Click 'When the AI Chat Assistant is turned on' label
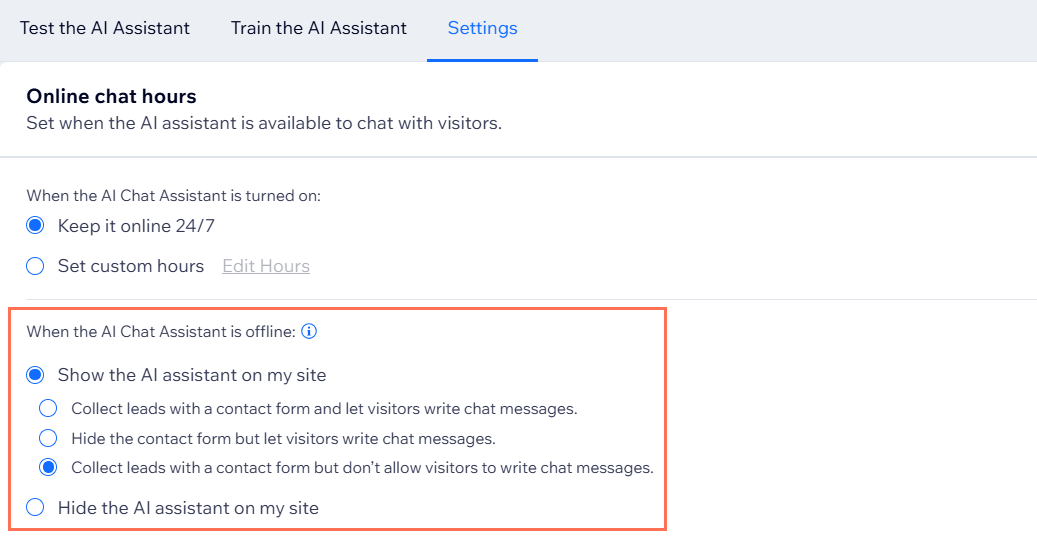Screen dimensions: 1037x545 [173, 196]
